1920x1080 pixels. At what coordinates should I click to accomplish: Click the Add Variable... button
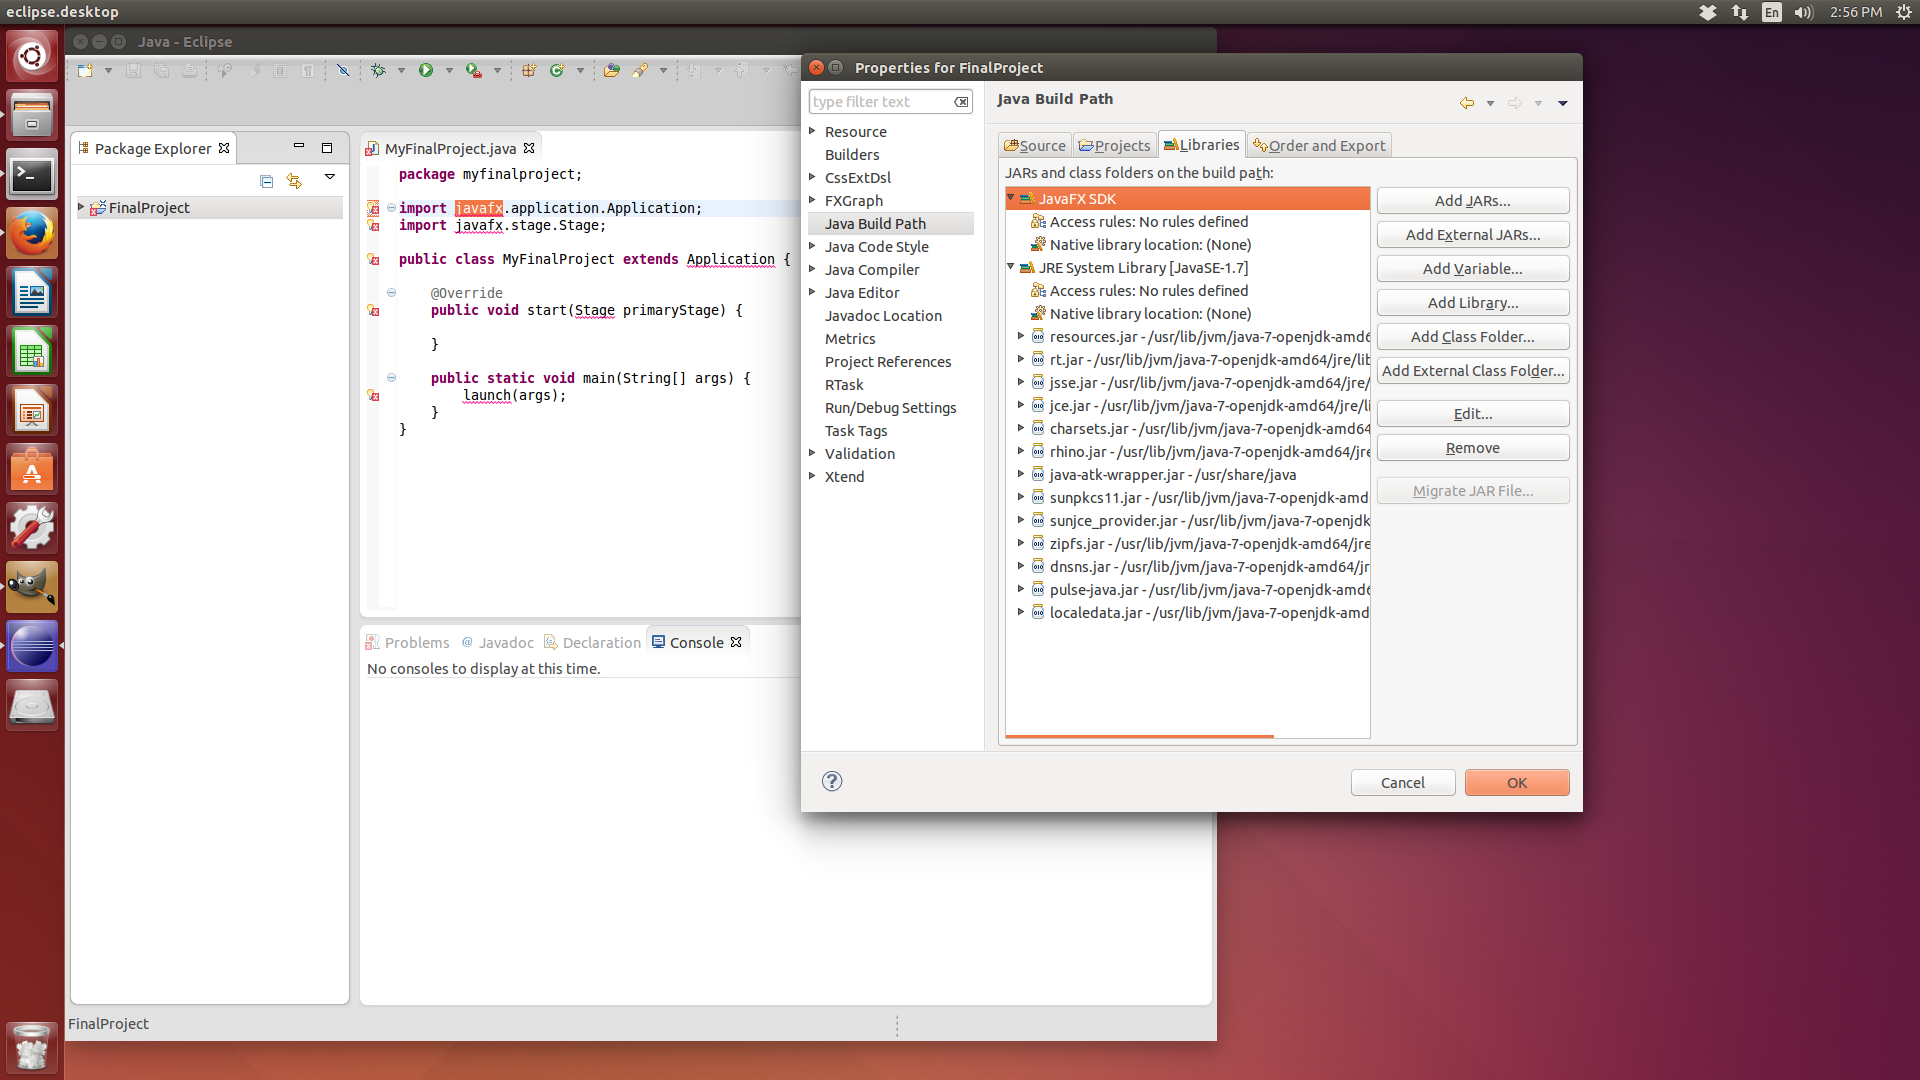pos(1472,268)
